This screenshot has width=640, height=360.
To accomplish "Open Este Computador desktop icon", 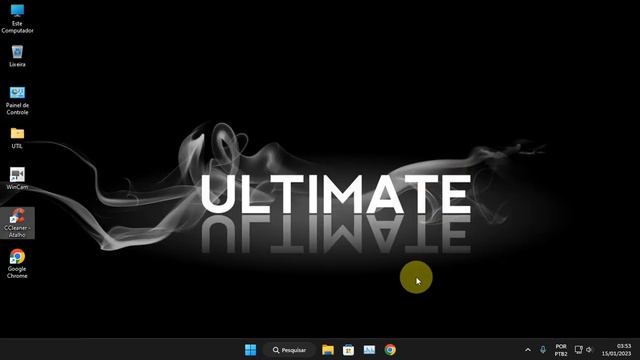I will pyautogui.click(x=17, y=18).
